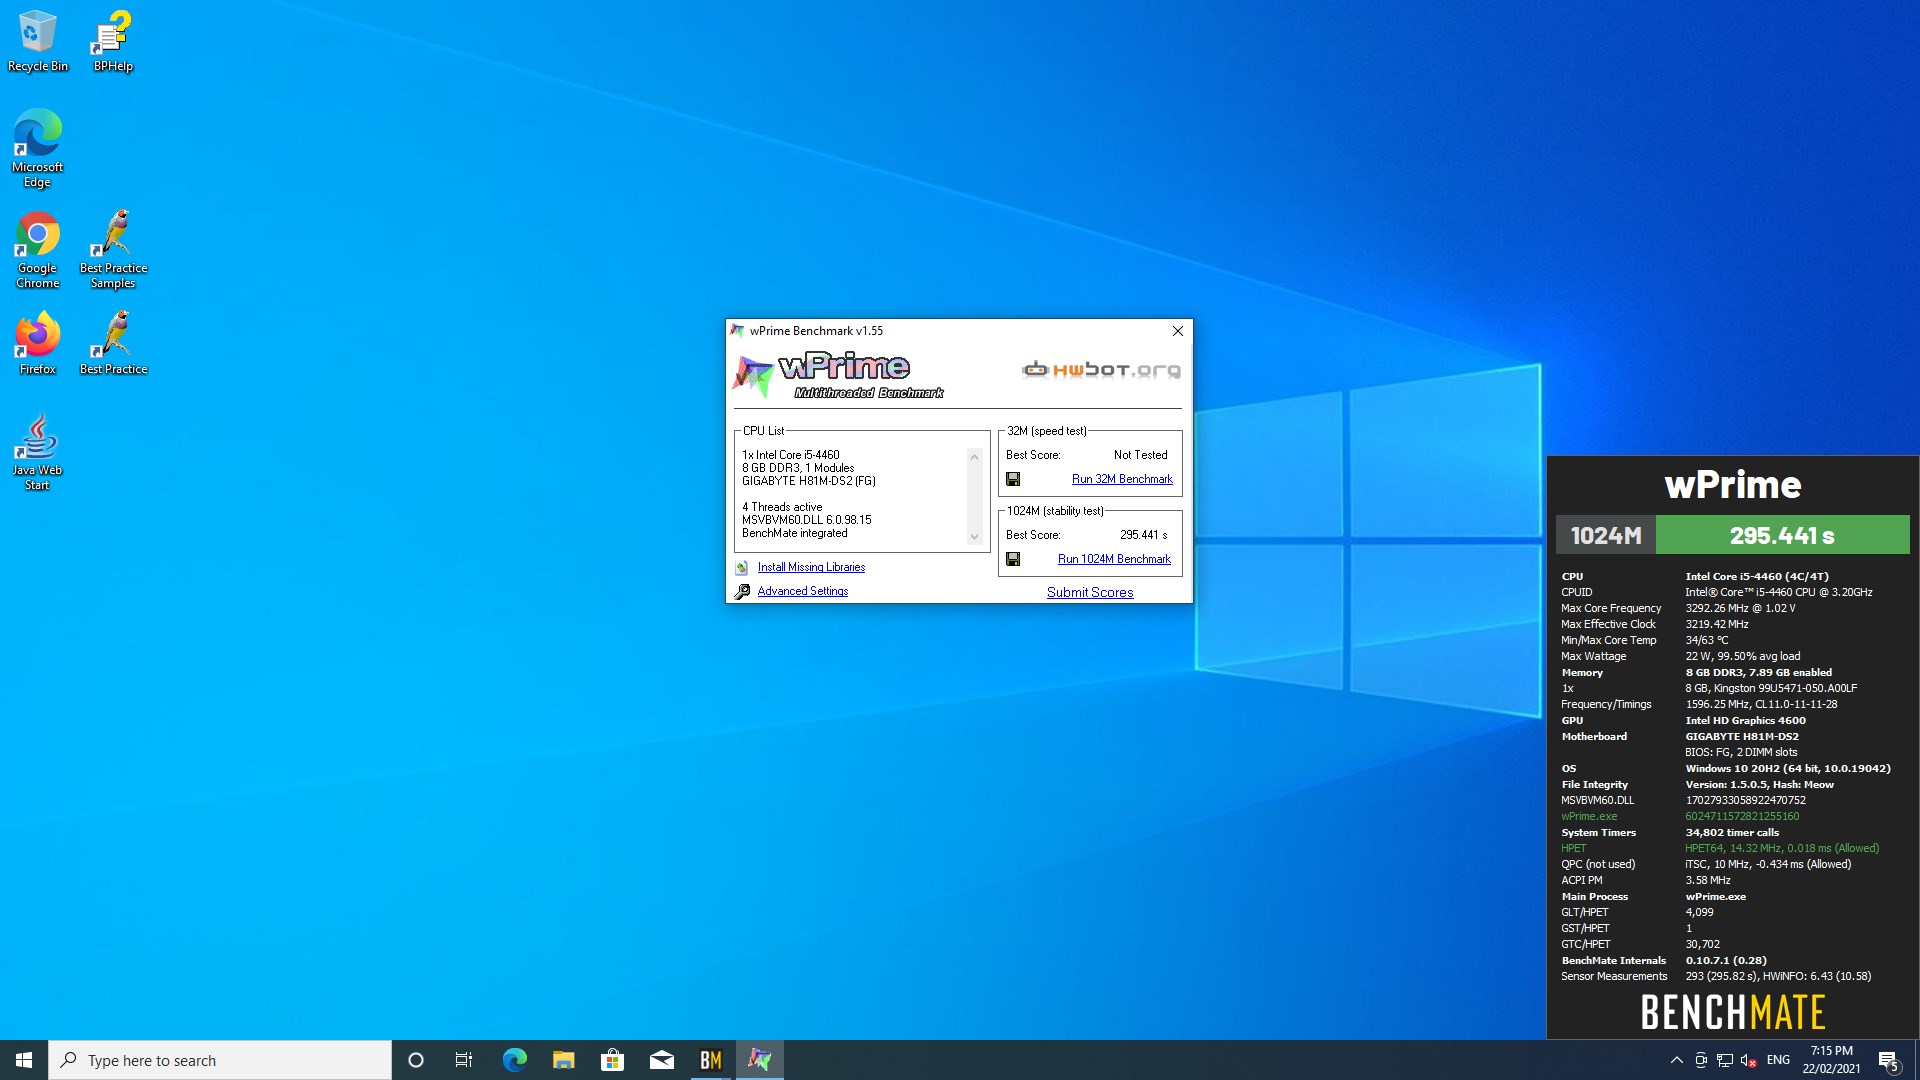Open Cortana from the taskbar

(x=416, y=1060)
